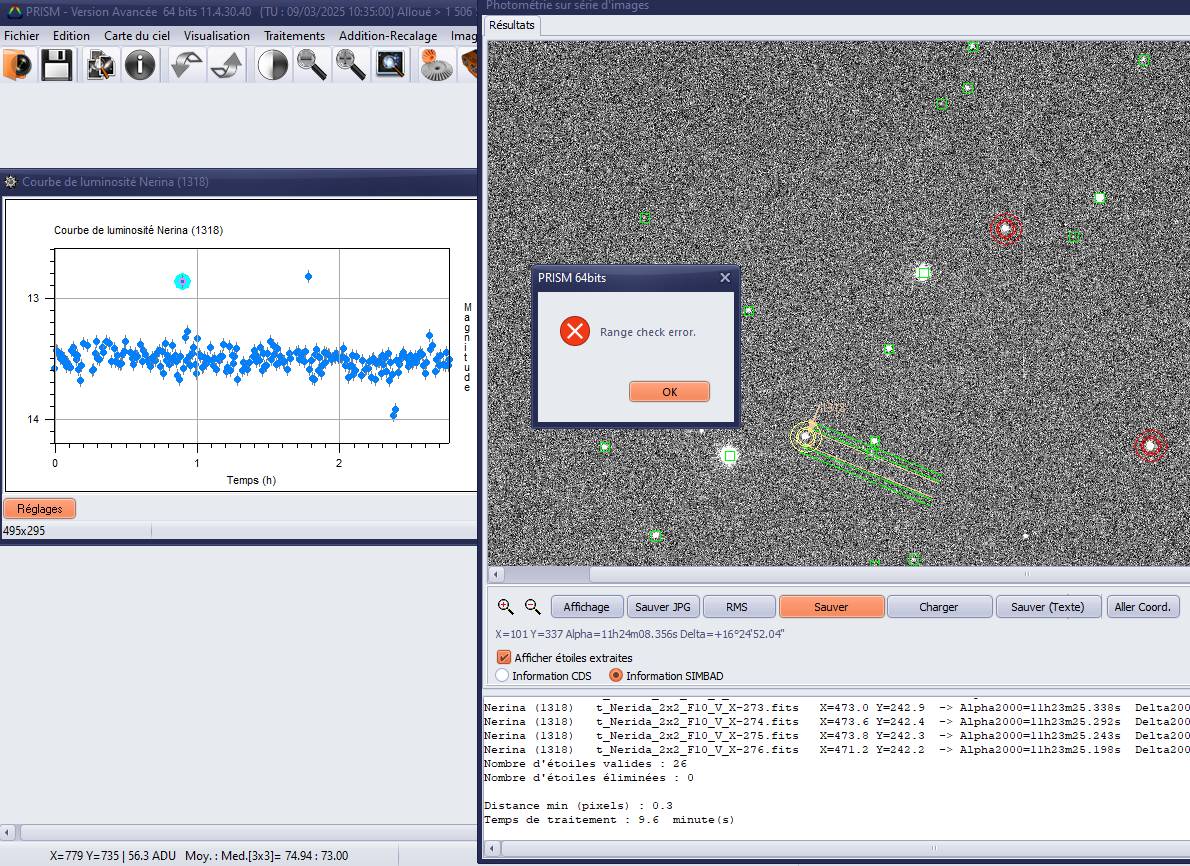Click the zoom-in magnifier in main toolbar

tap(350, 66)
